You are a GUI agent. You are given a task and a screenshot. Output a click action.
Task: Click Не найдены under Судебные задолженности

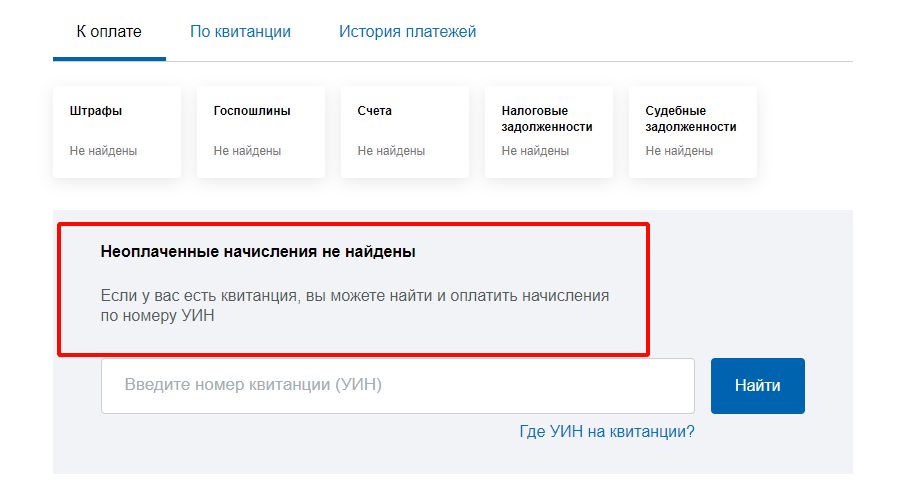pos(679,151)
